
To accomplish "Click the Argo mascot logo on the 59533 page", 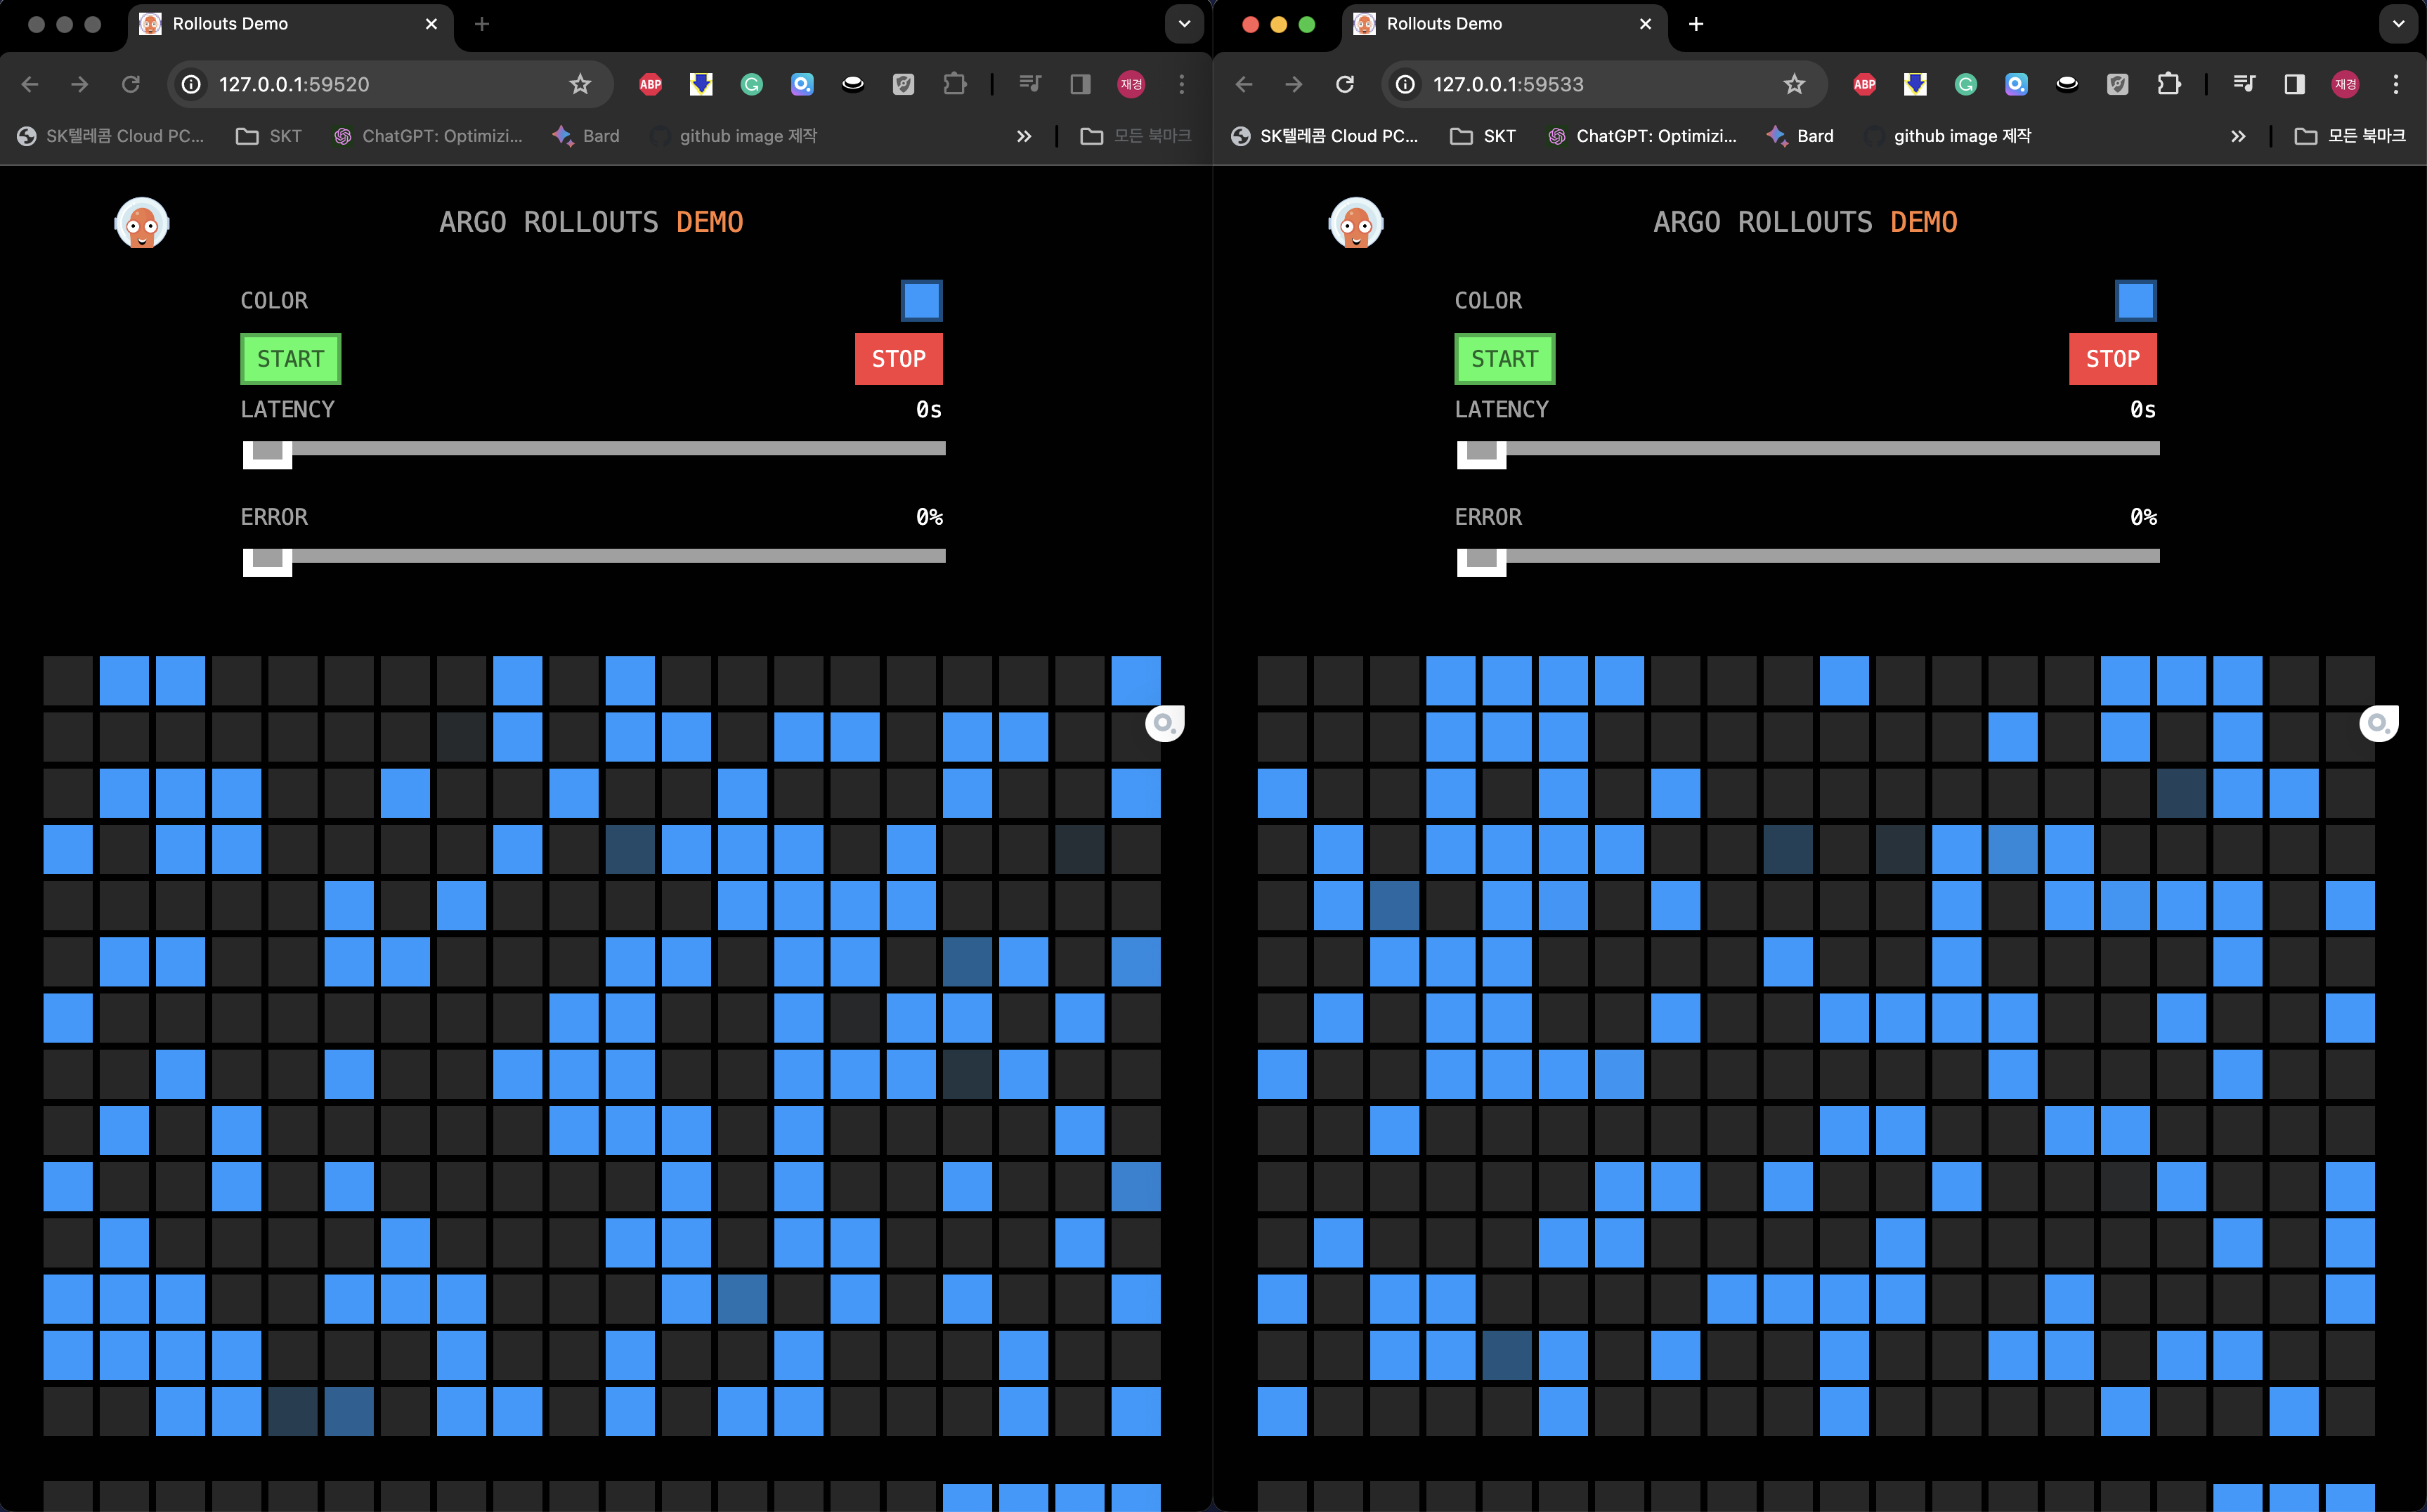I will click(1356, 223).
